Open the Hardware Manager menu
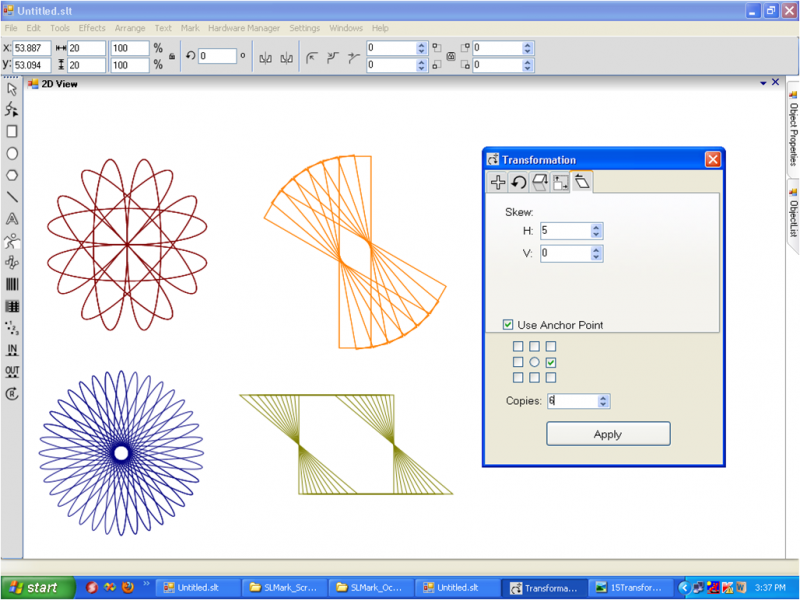The width and height of the screenshot is (800, 600). point(244,28)
